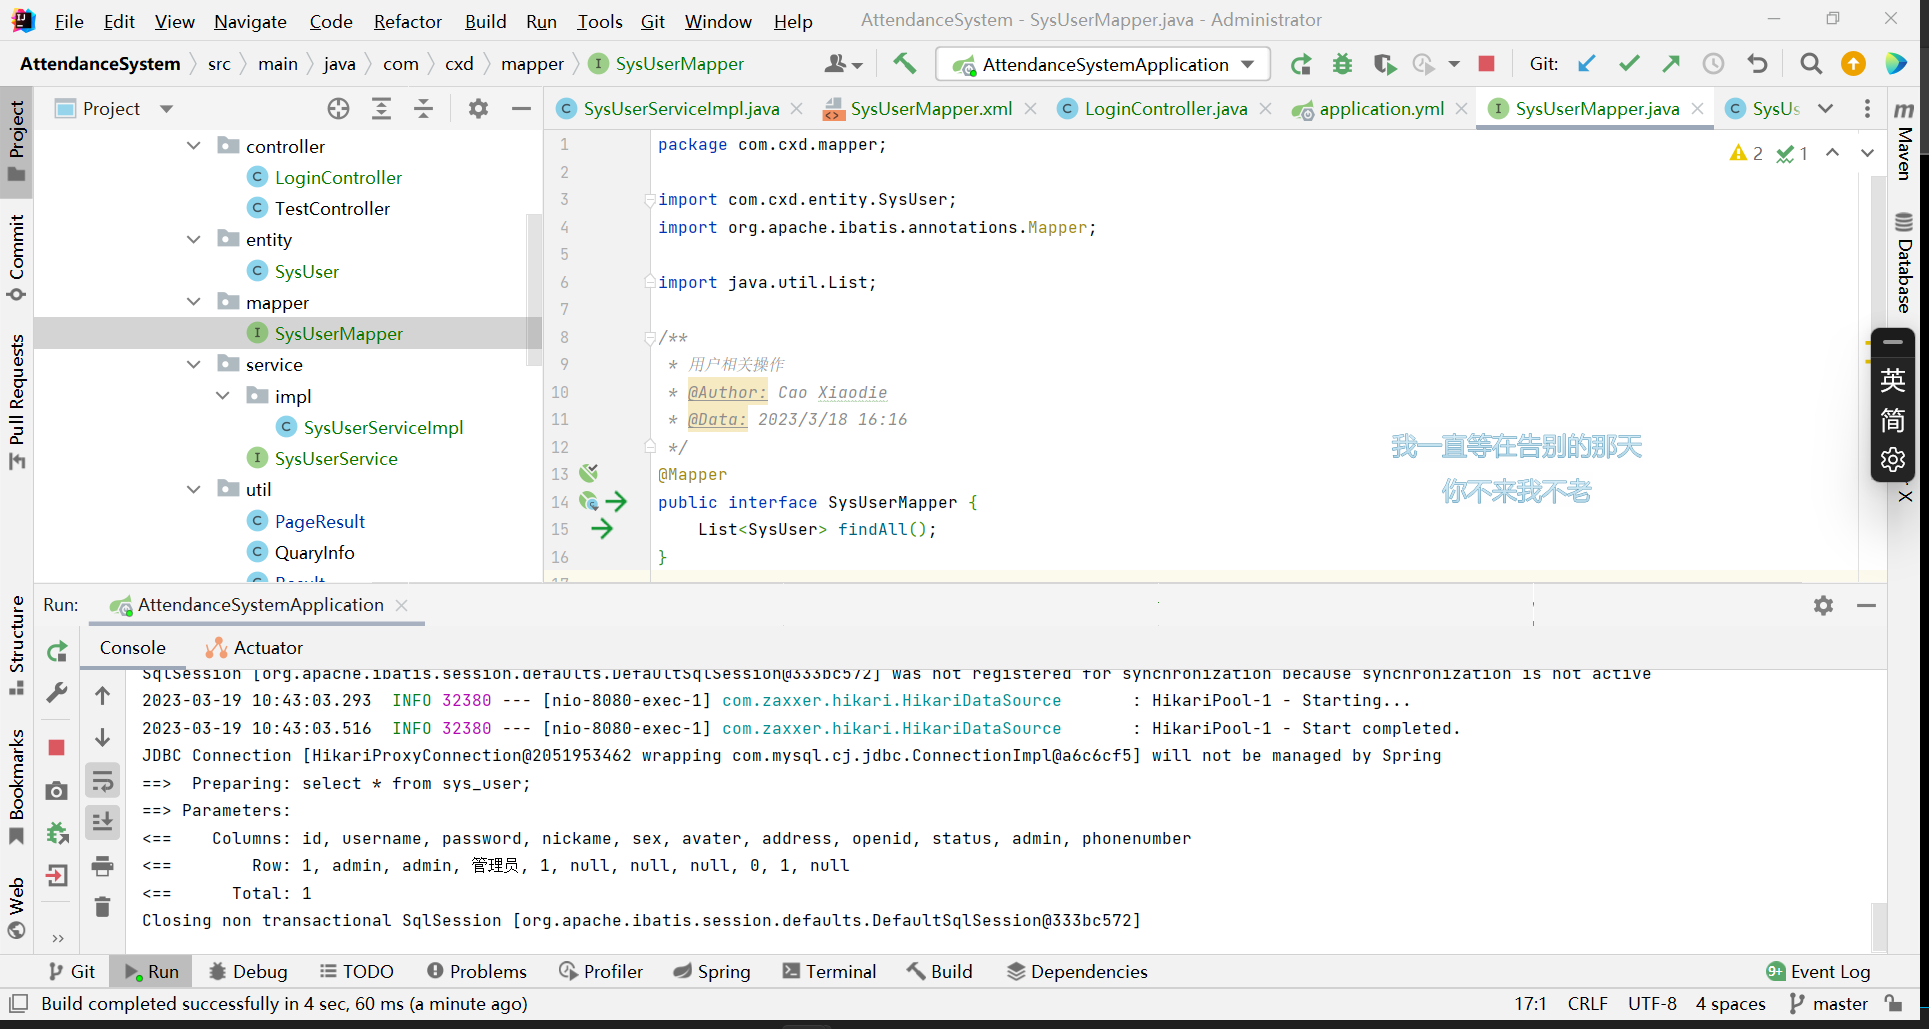Viewport: 1929px width, 1029px height.
Task: Click UTF-8 encoding in status bar
Action: coord(1652,1003)
